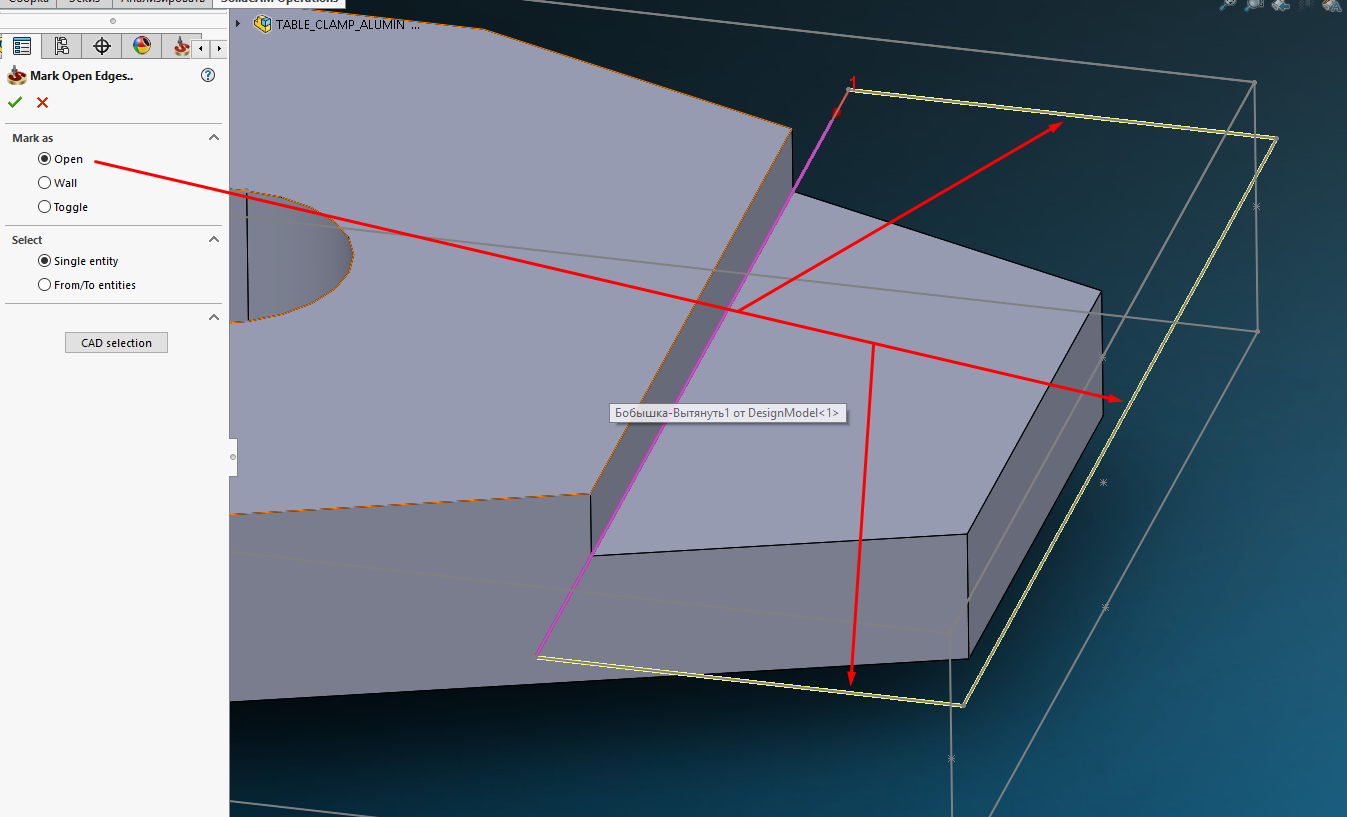This screenshot has height=817, width=1347.
Task: Open the PropertyManager tab icon
Action: pyautogui.click(x=21, y=46)
